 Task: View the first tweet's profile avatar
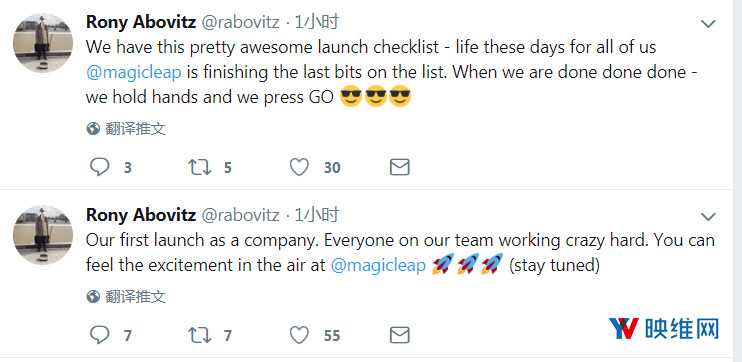43,43
